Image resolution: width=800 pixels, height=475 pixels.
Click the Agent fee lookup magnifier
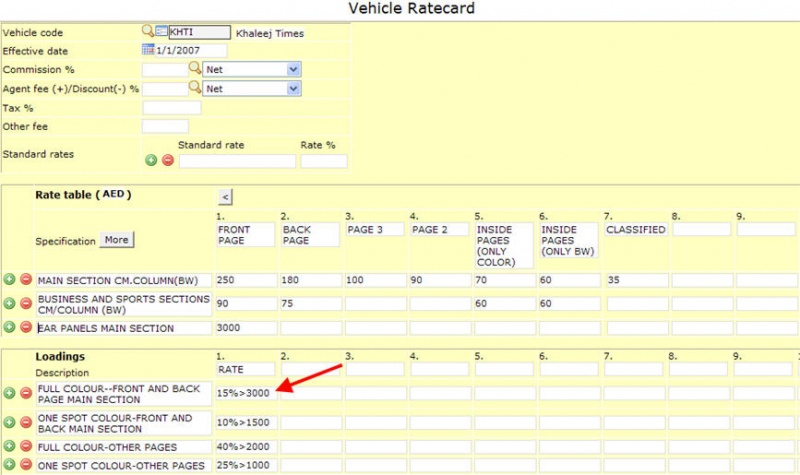(195, 87)
